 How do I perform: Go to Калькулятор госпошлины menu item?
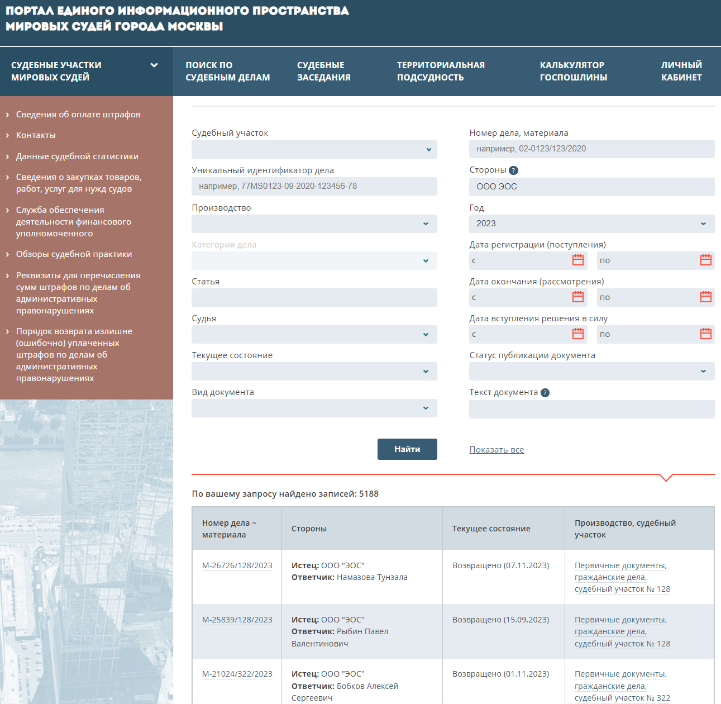(572, 71)
